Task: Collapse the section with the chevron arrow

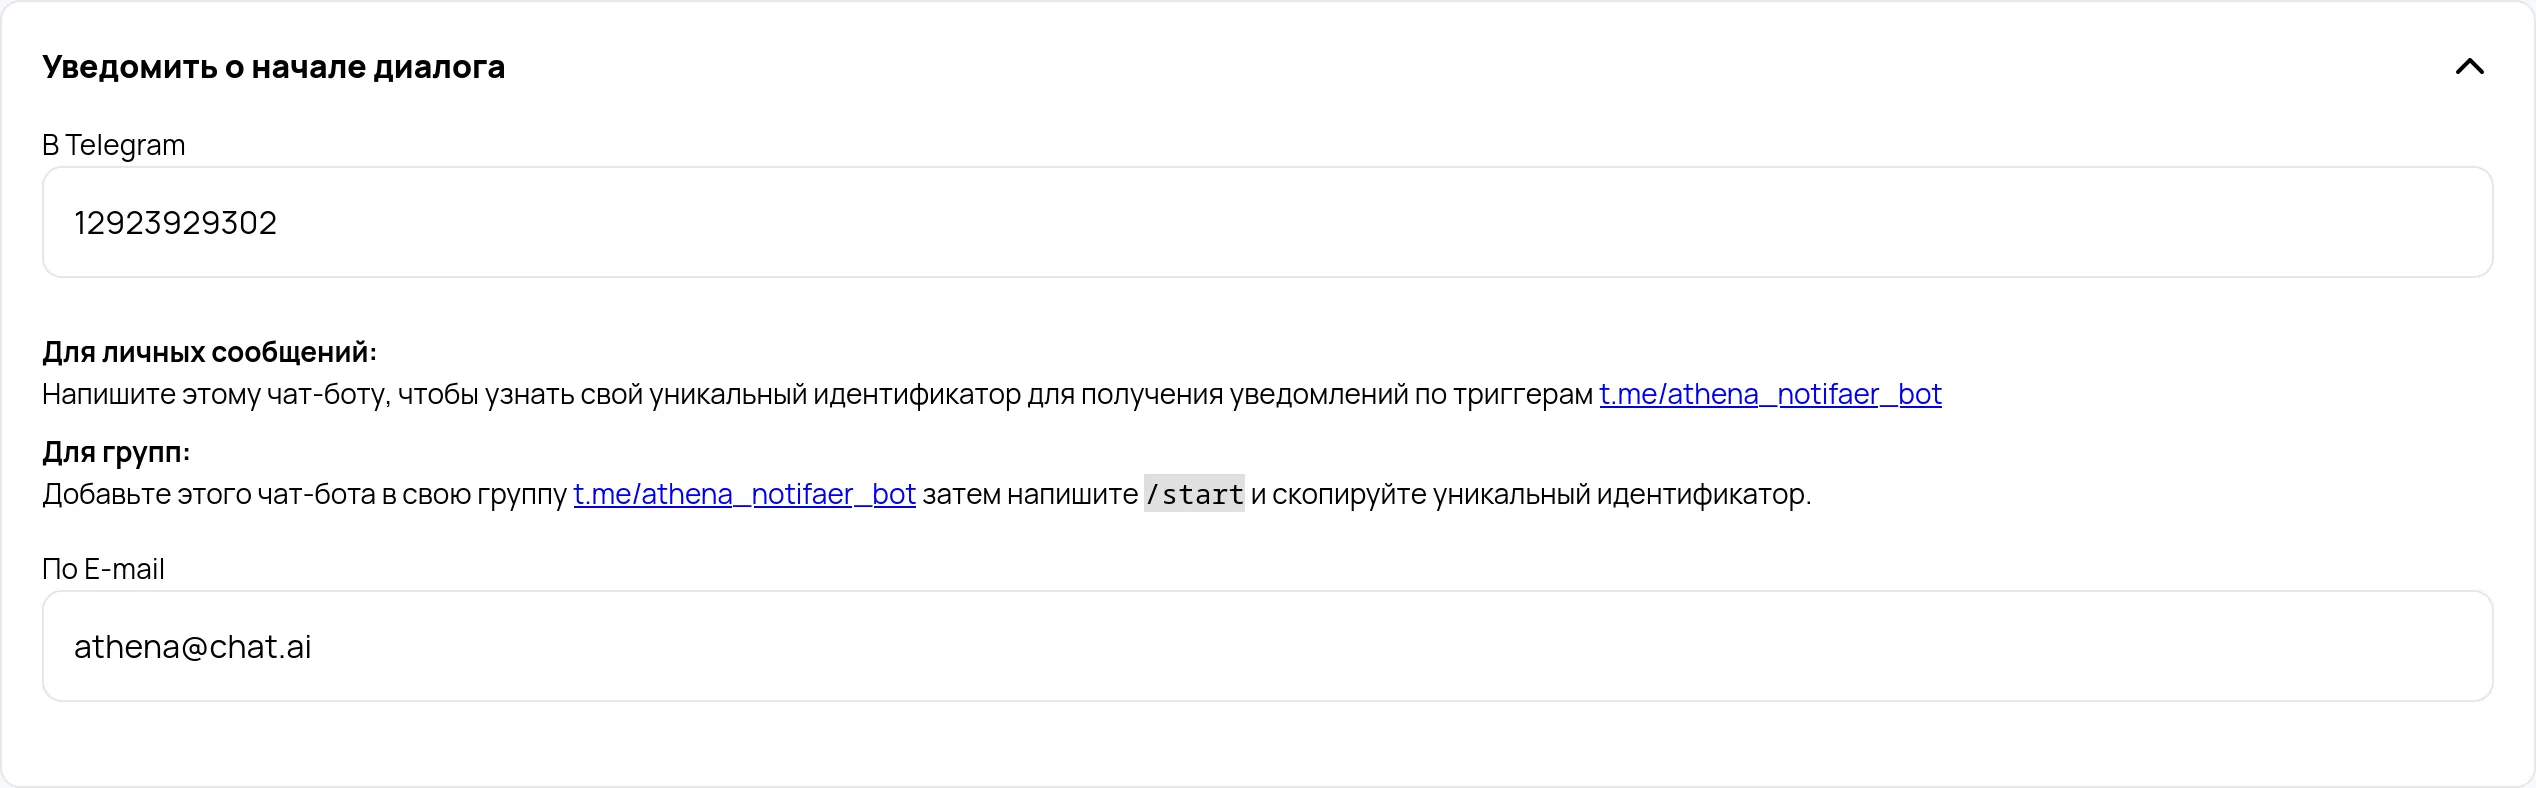Action: (x=2469, y=67)
